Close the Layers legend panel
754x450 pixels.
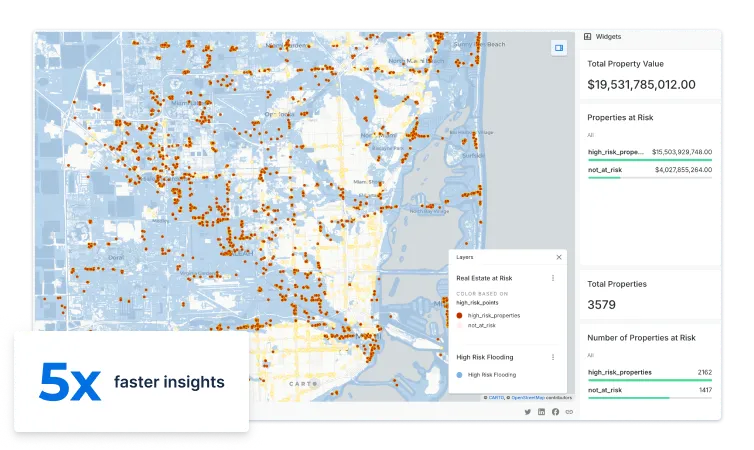[558, 257]
